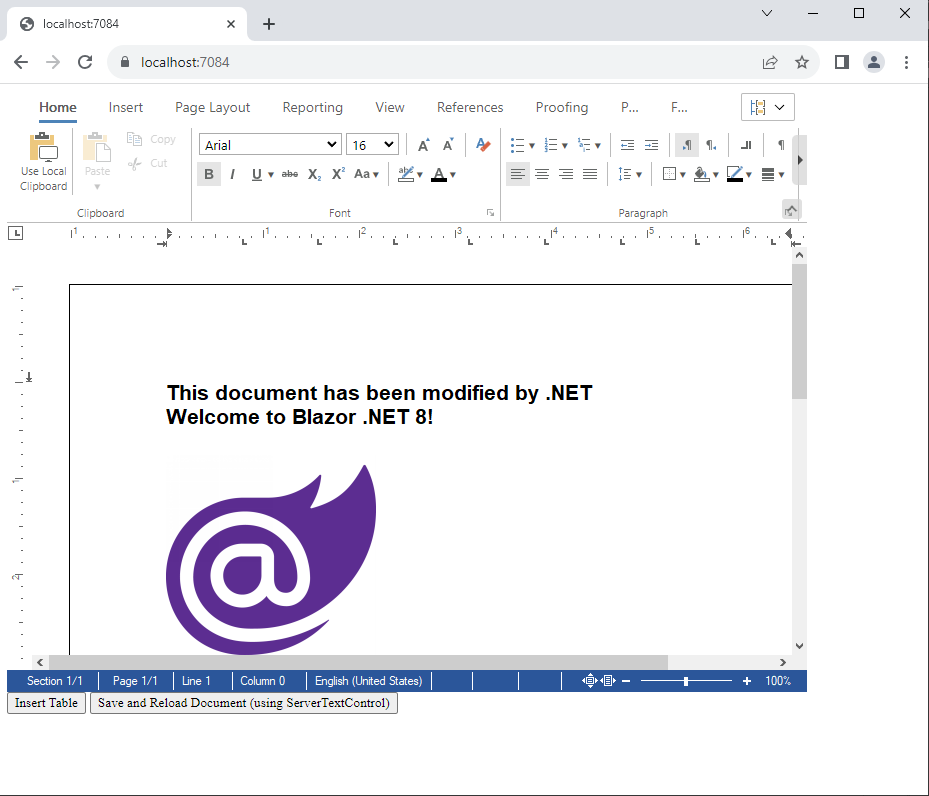Click the Increase Indent icon
Viewport: 929px width, 796px height.
pyautogui.click(x=651, y=145)
